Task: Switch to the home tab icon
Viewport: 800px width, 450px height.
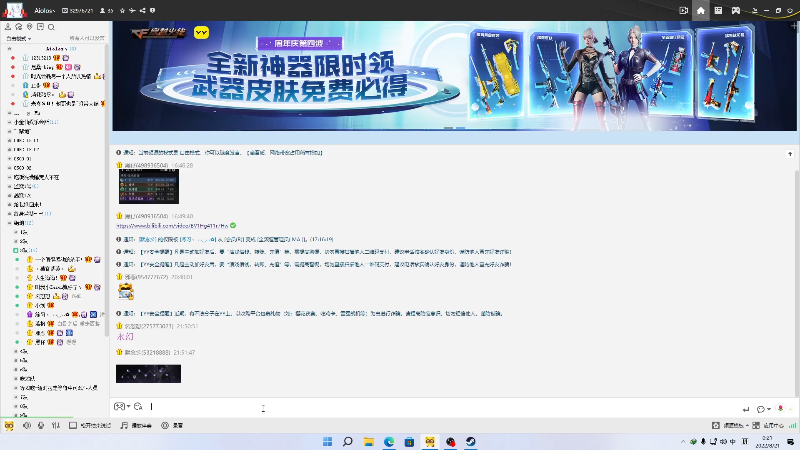Action: (x=701, y=10)
